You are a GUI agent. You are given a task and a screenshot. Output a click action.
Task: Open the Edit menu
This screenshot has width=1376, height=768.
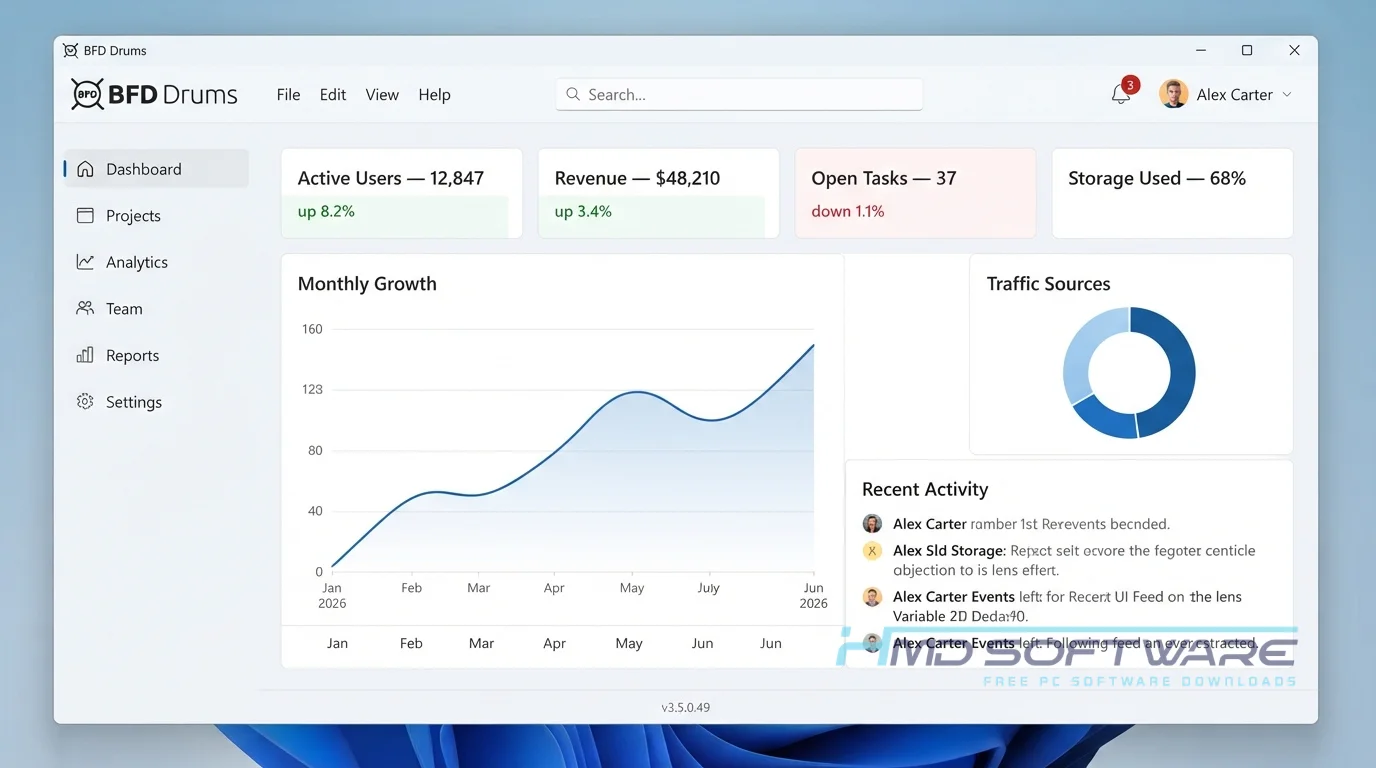333,94
